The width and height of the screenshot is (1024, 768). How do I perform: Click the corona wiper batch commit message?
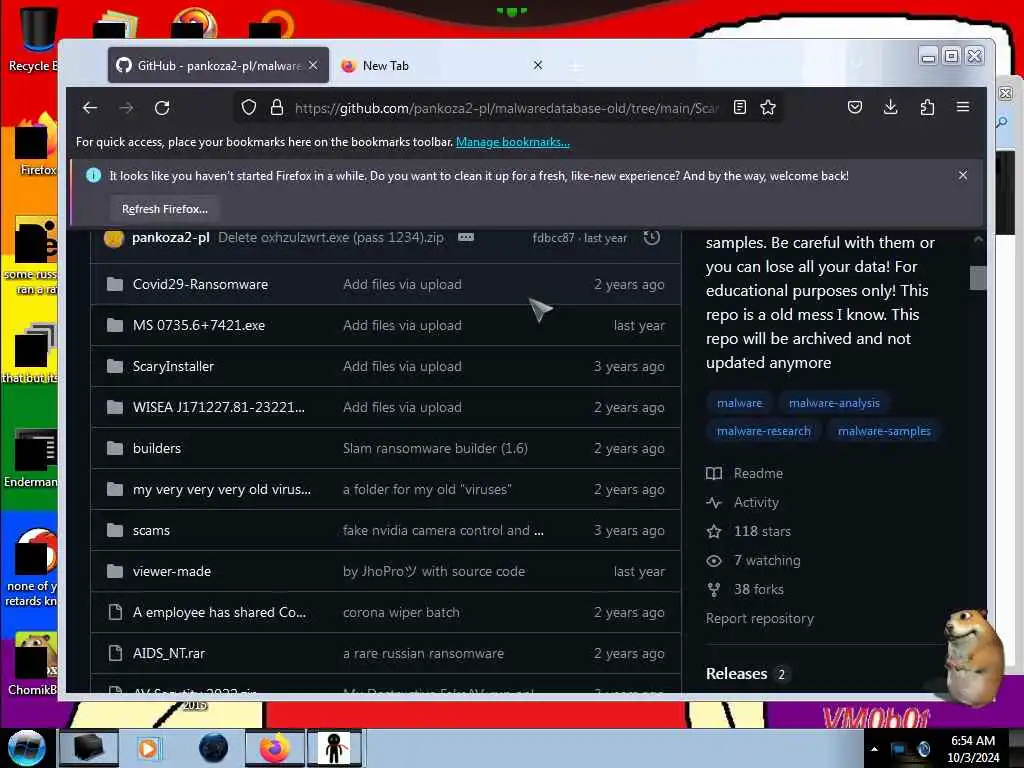401,612
